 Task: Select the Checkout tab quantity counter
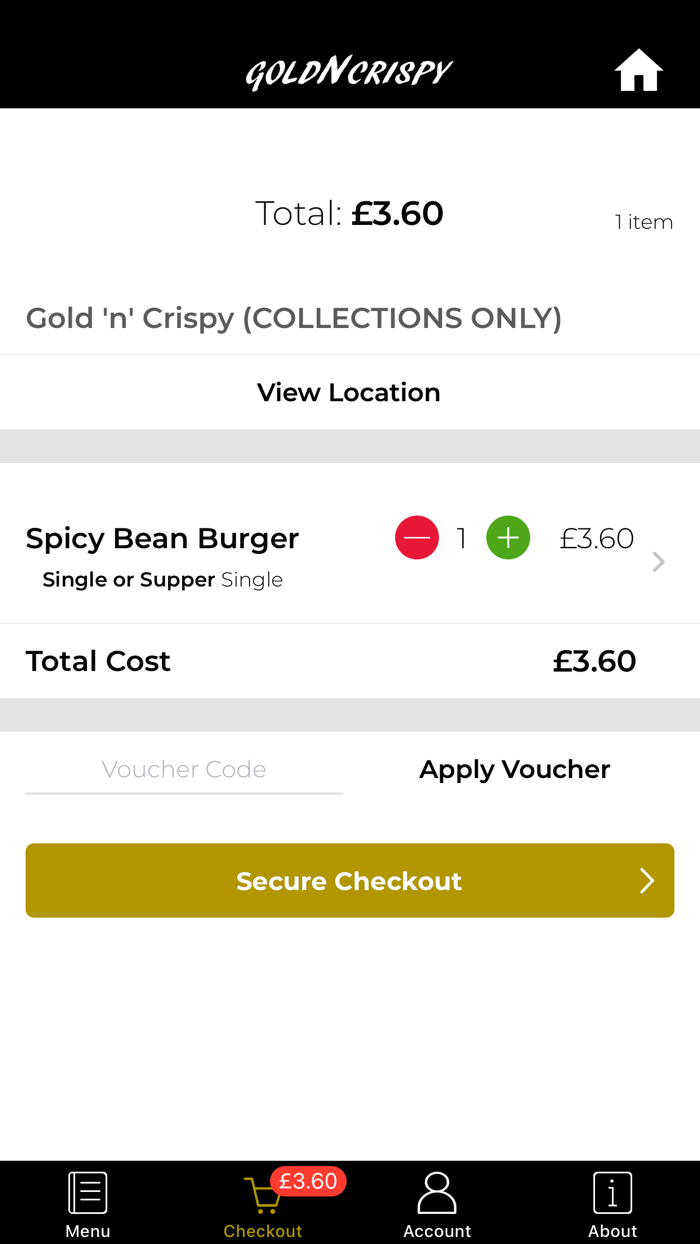tap(309, 1181)
